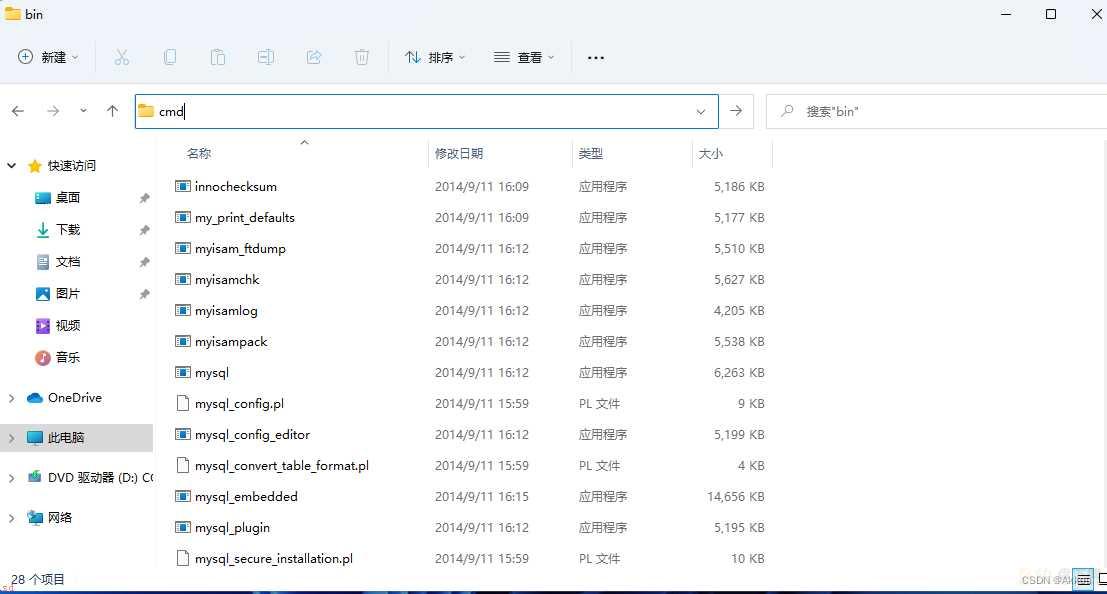Open the View (查看) dropdown

click(524, 57)
